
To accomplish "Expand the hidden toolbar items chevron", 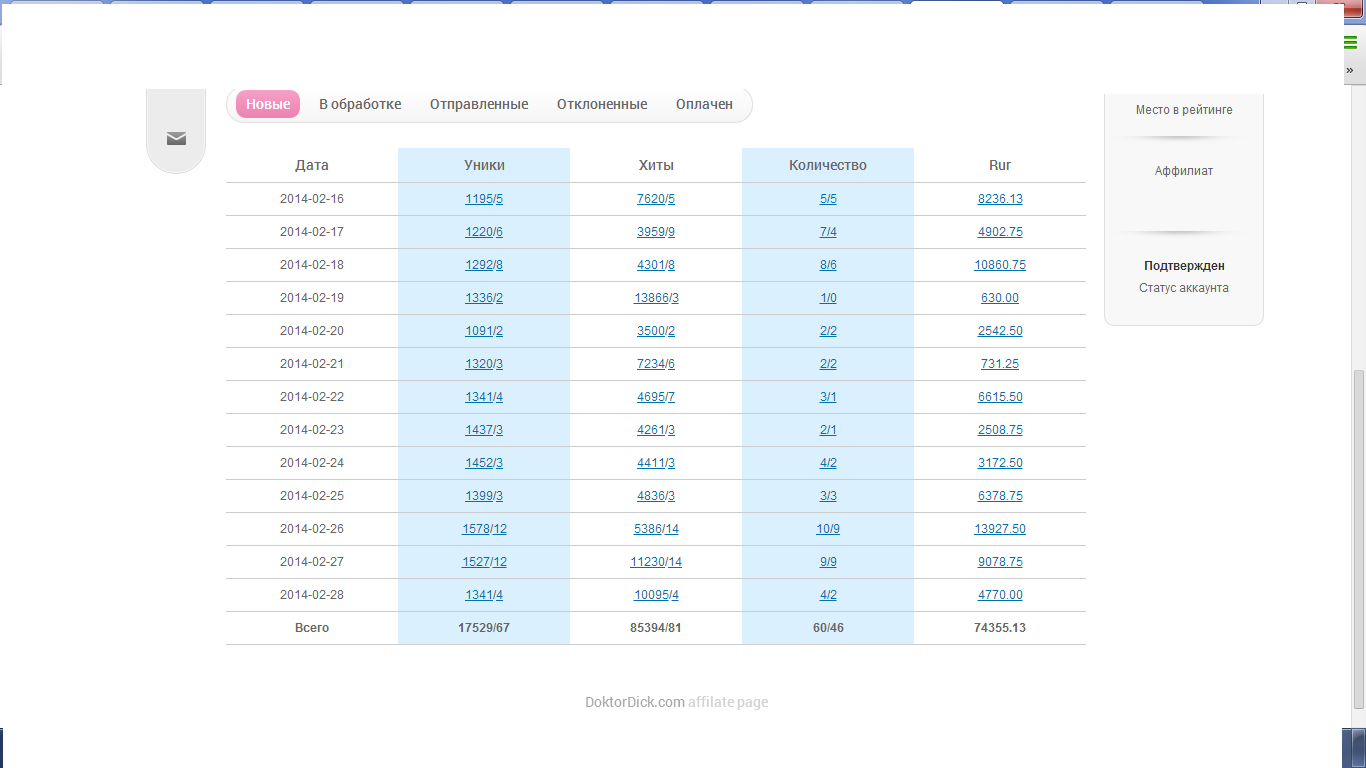I will coord(1350,70).
